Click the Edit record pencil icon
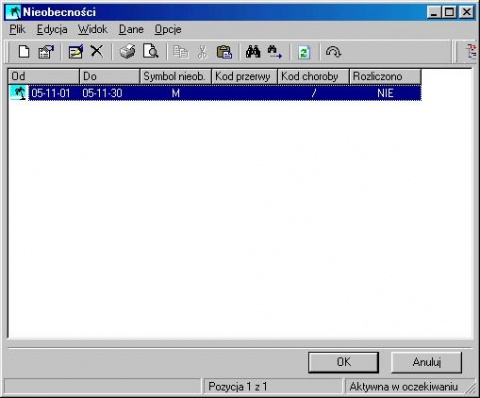The height and width of the screenshot is (398, 480). point(76,52)
